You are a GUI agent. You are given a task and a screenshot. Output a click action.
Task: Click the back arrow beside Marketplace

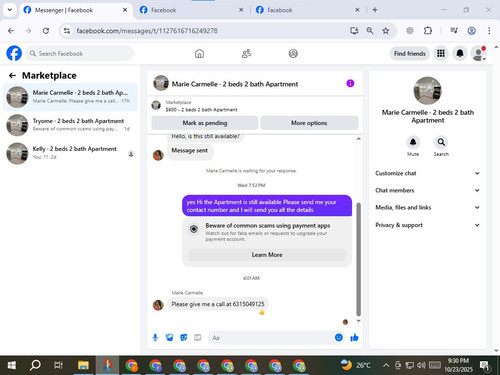pyautogui.click(x=12, y=76)
